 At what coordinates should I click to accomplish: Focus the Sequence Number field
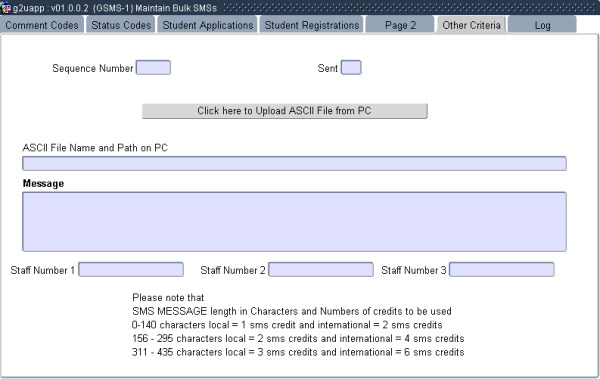point(153,68)
